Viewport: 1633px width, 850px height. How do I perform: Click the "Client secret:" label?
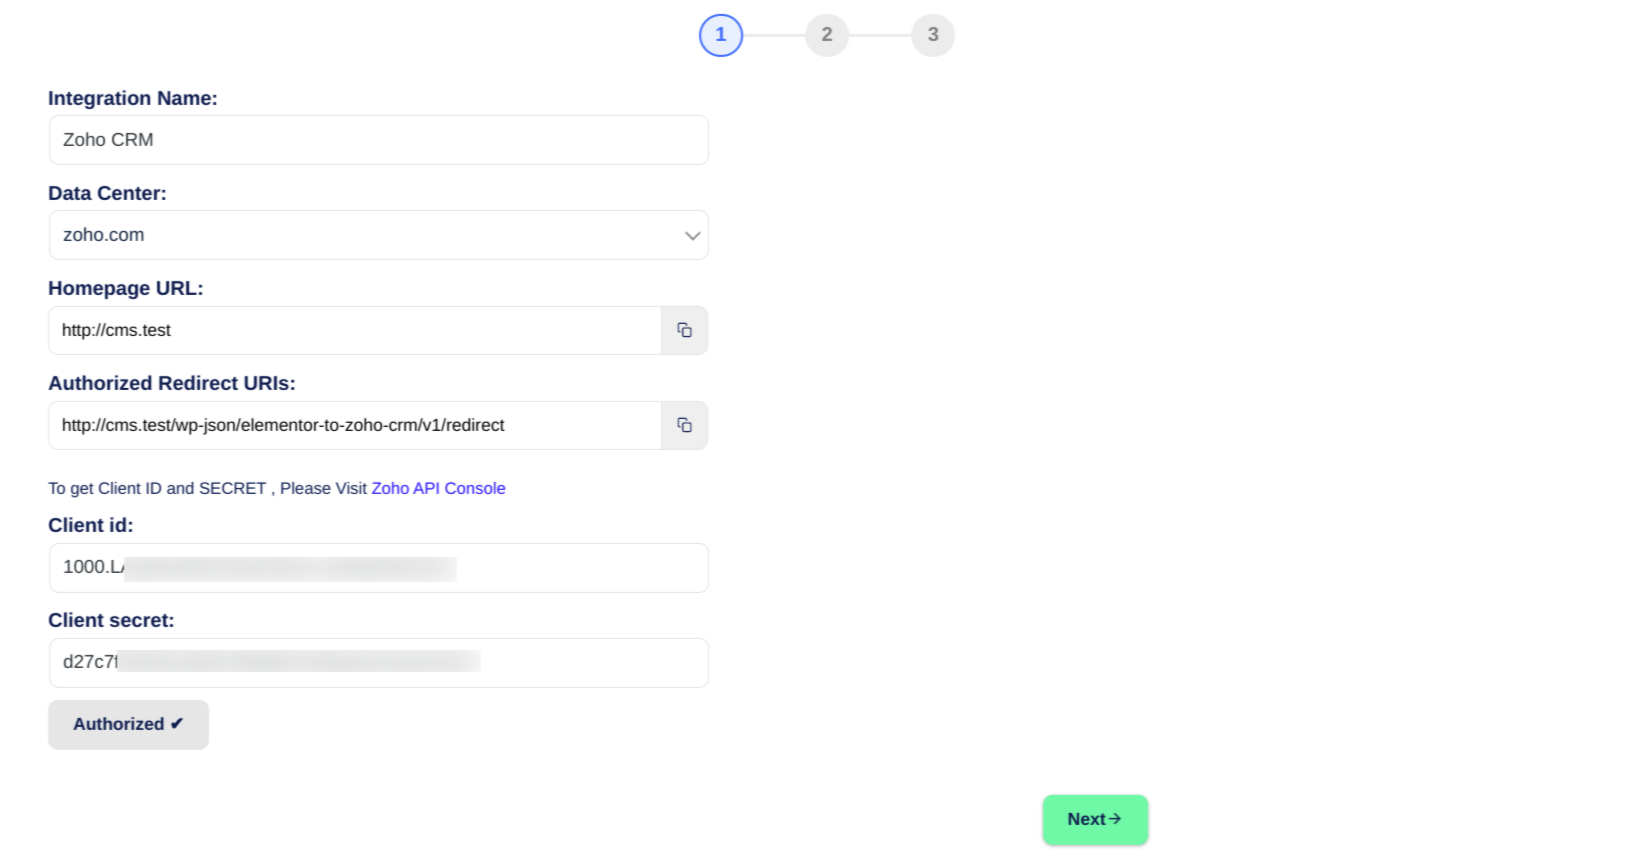(111, 620)
